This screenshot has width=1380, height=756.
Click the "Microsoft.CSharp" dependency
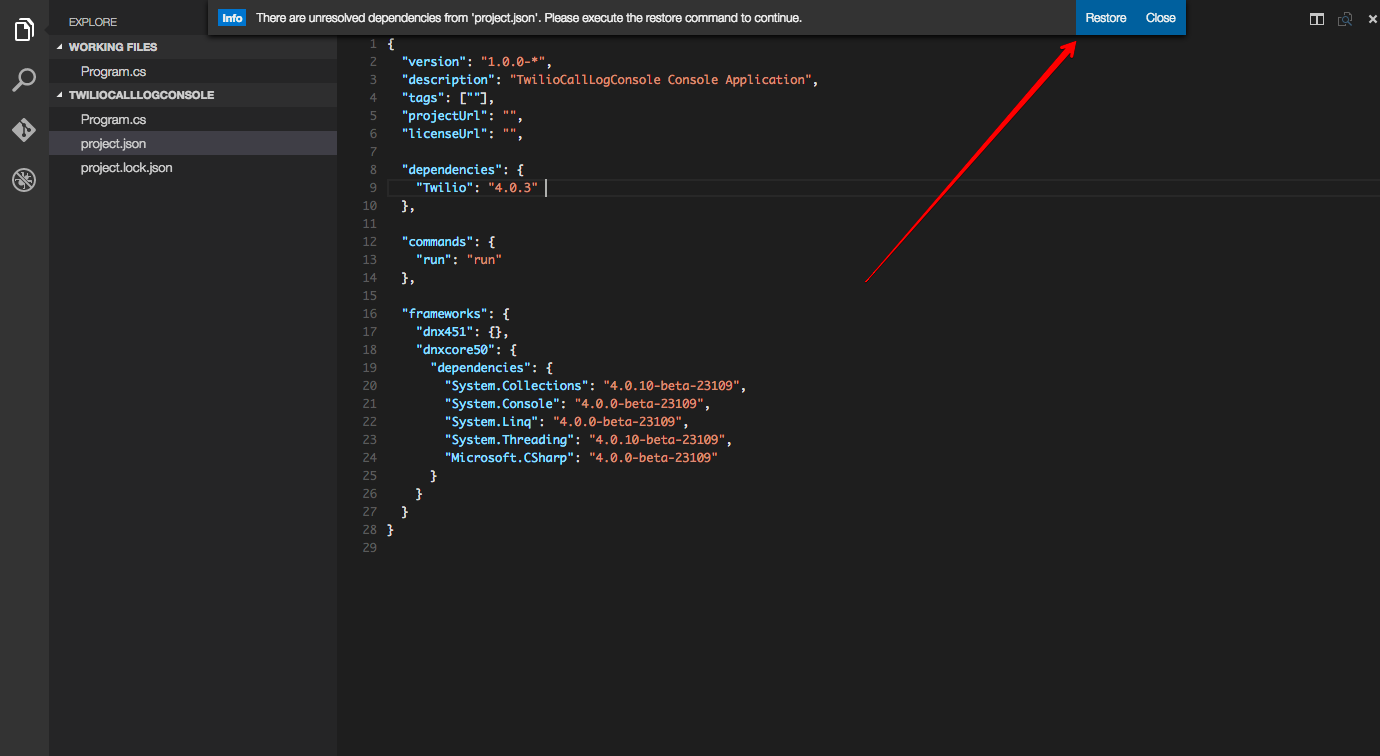click(x=510, y=457)
